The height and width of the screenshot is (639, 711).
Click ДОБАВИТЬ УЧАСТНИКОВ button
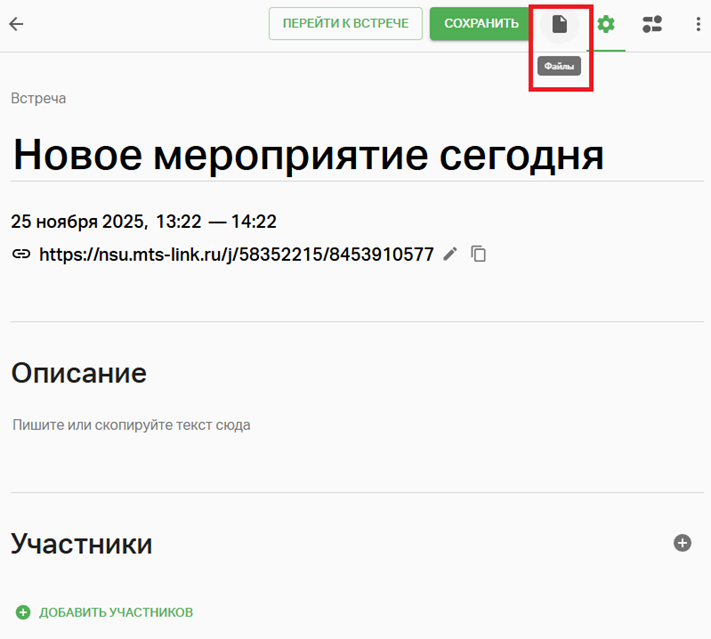105,612
